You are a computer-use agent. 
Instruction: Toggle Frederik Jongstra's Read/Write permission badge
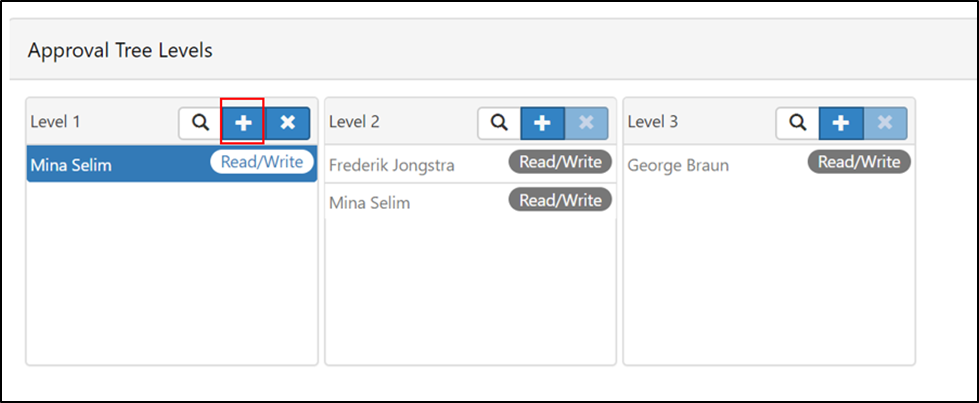(560, 162)
